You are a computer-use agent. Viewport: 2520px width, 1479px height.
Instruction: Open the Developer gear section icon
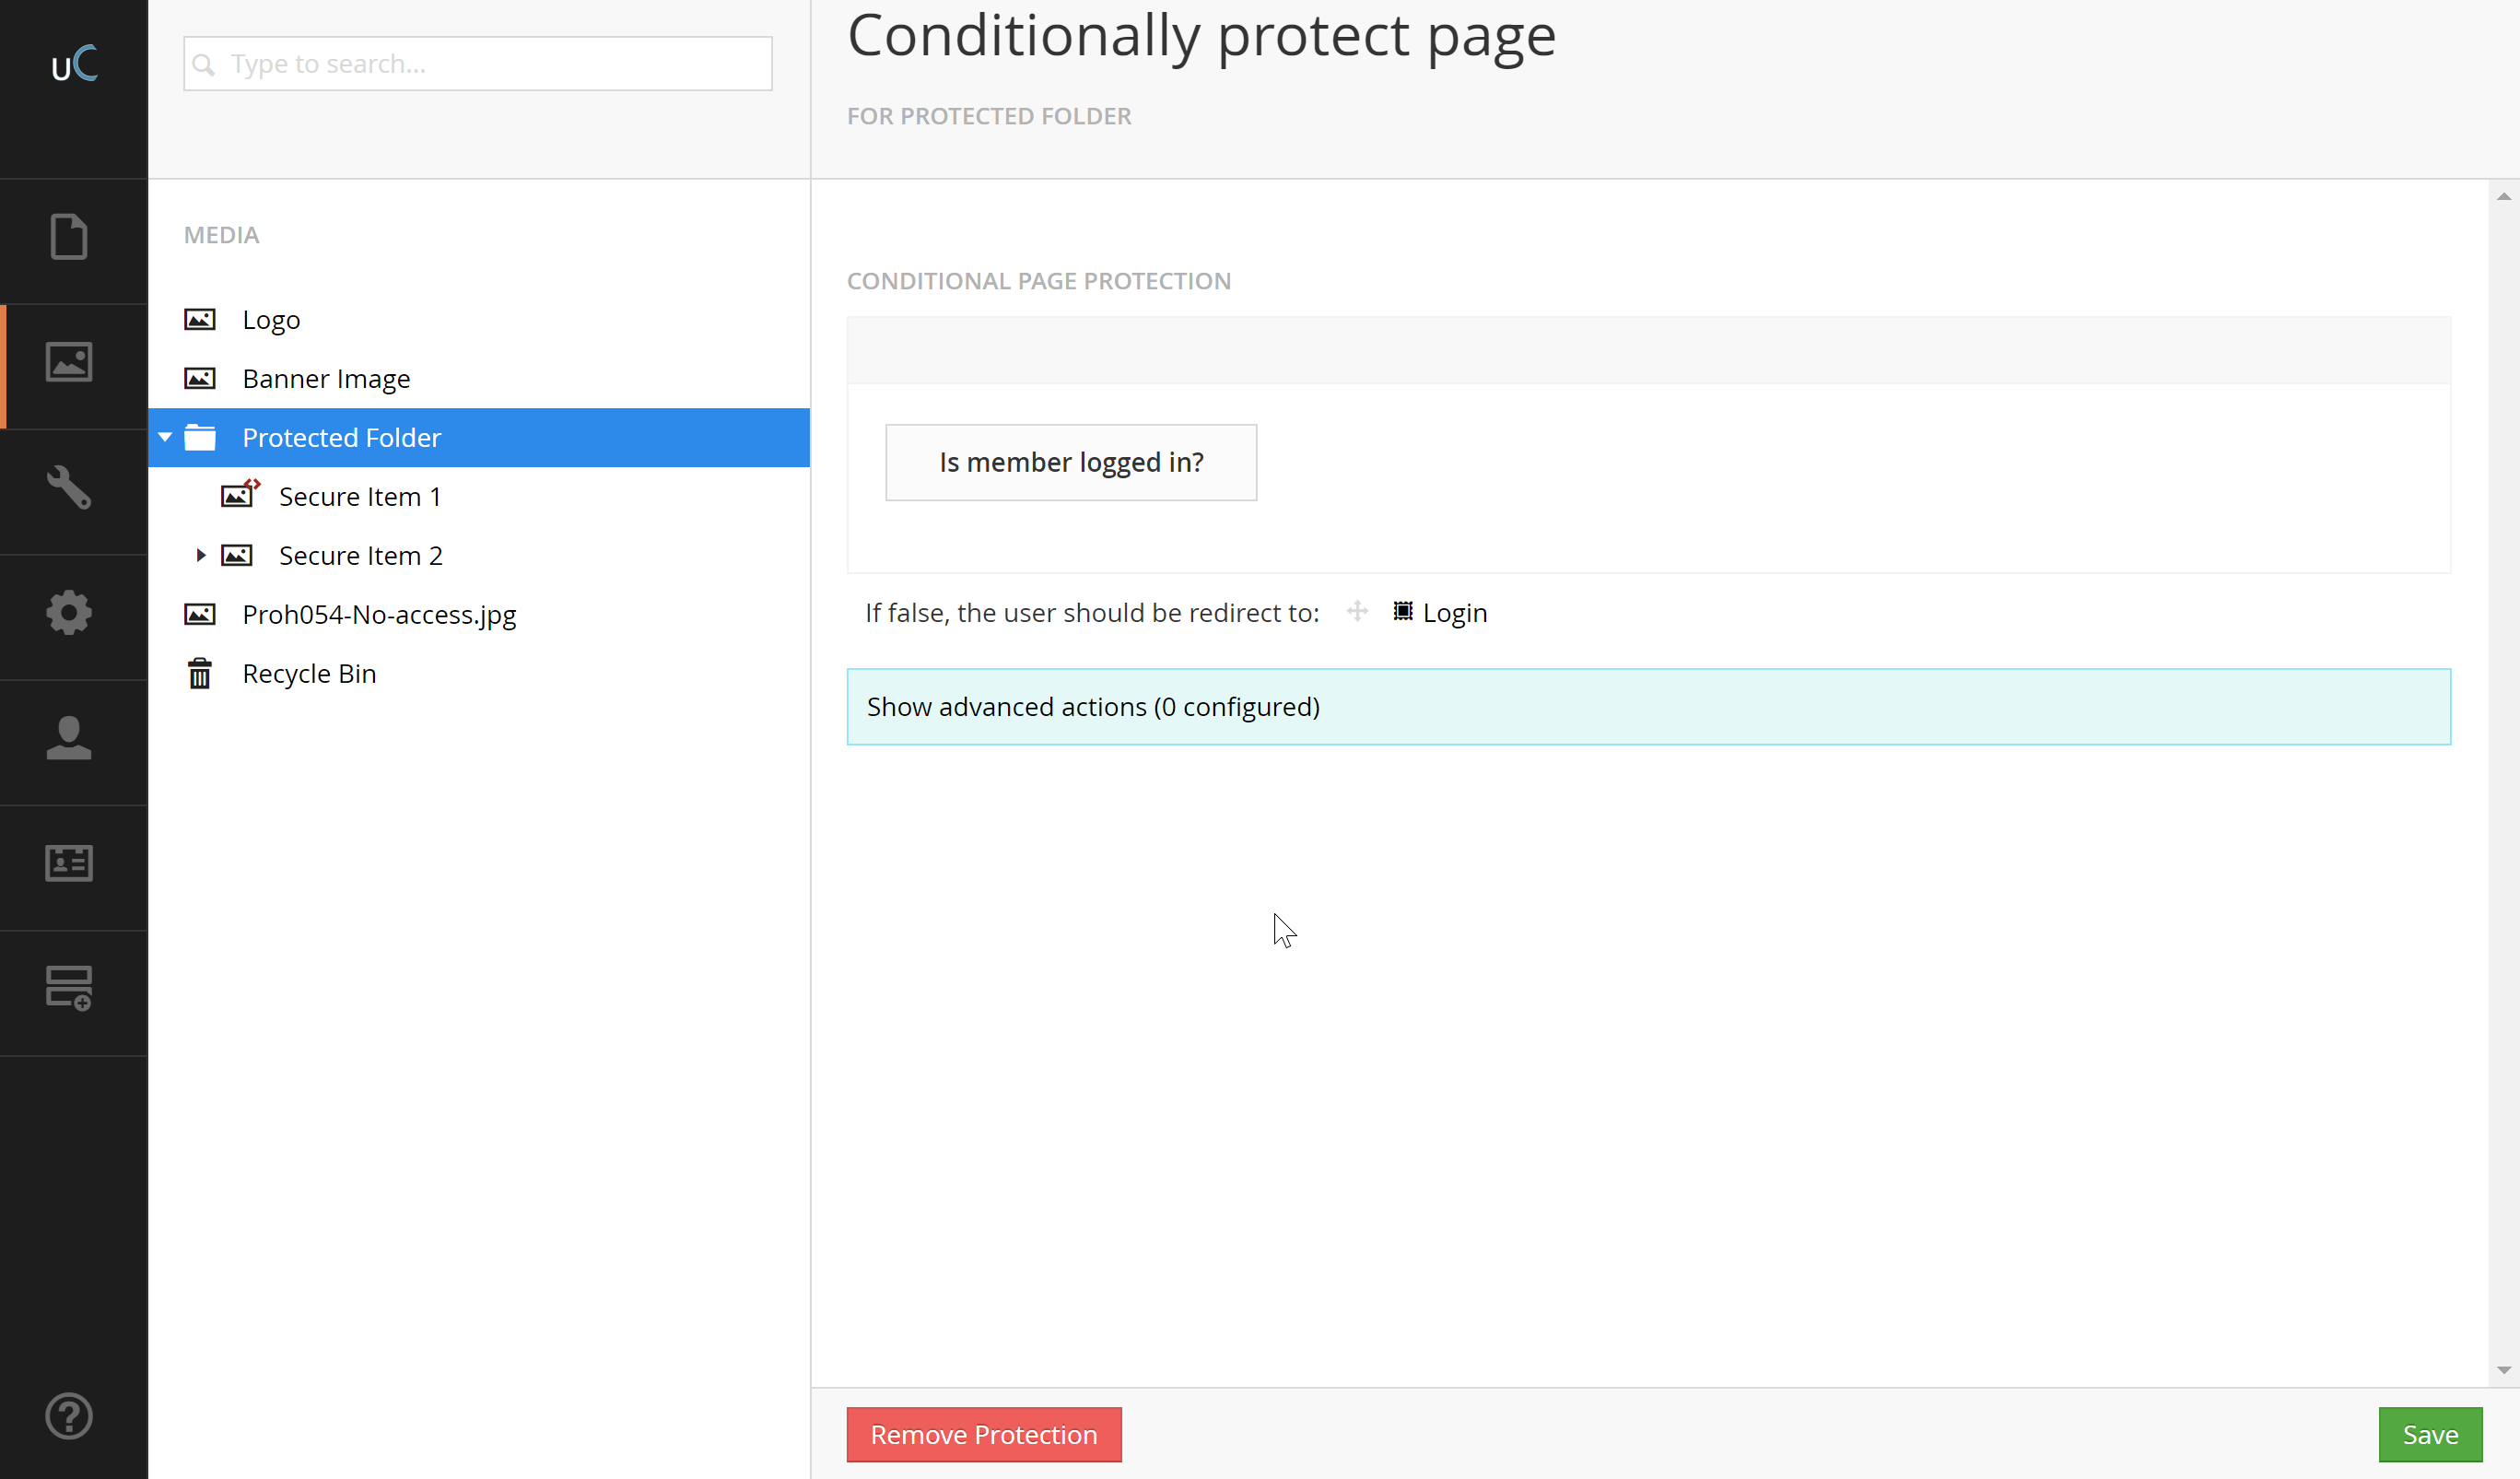[x=69, y=612]
